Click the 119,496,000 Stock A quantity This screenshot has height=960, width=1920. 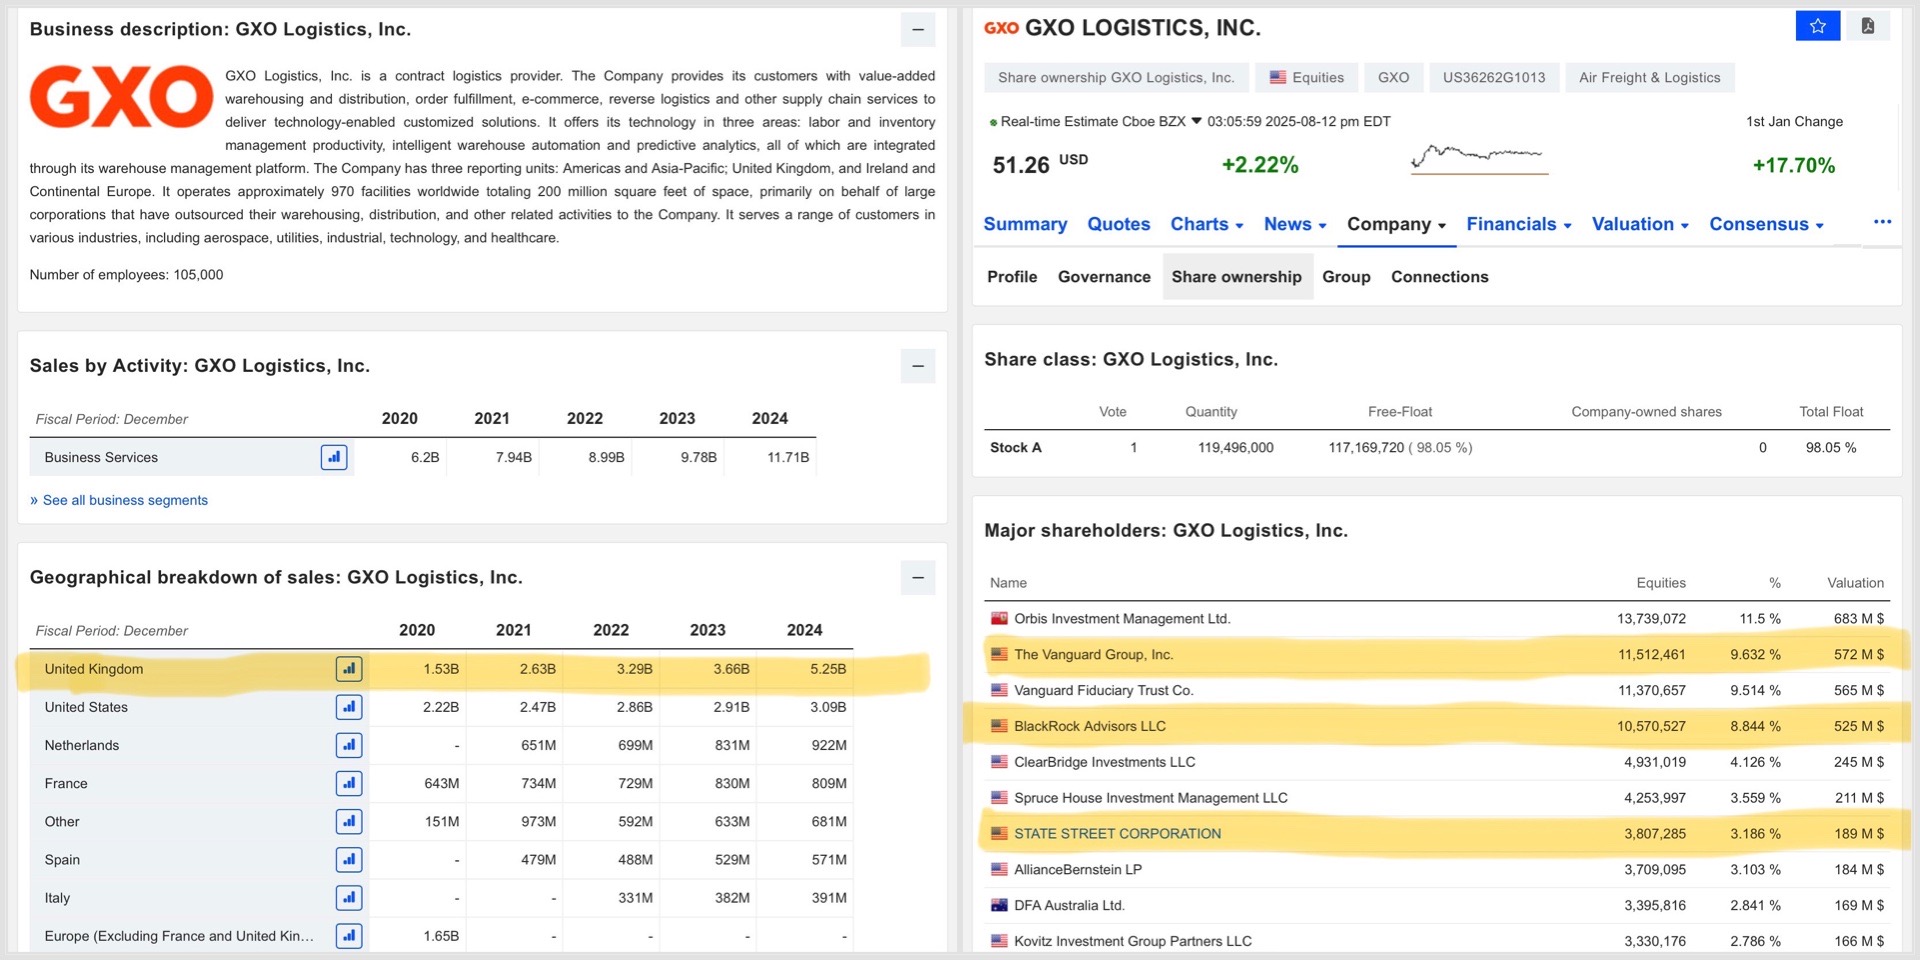pos(1235,448)
